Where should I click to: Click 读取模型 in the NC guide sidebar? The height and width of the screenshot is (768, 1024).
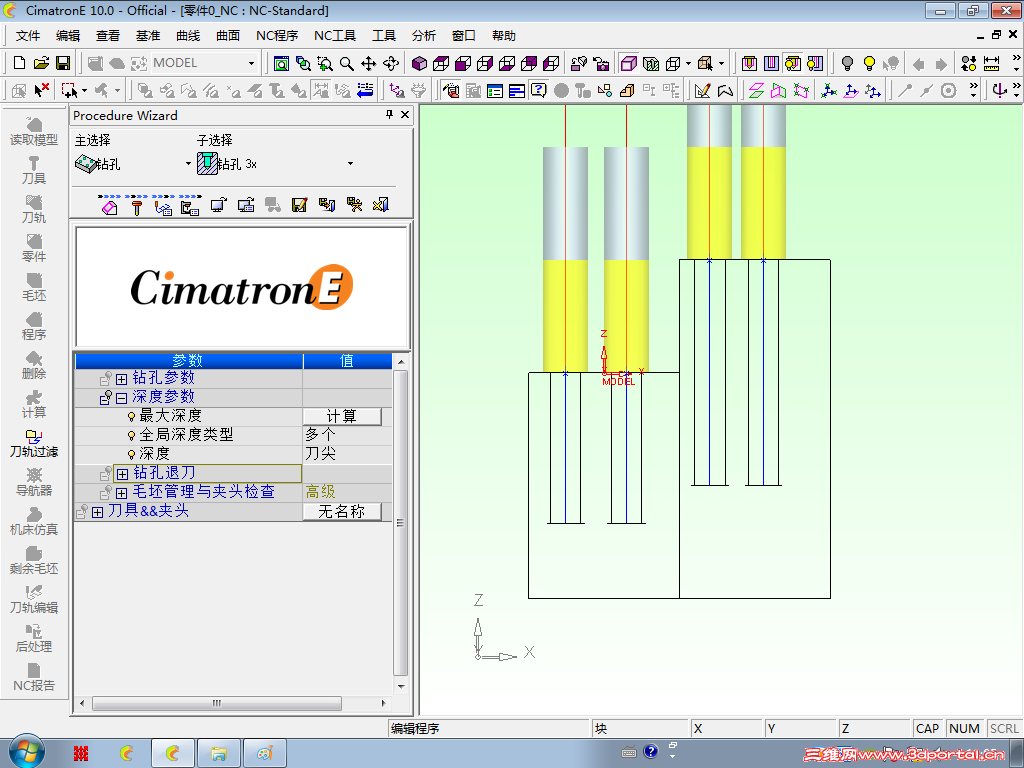pyautogui.click(x=34, y=131)
